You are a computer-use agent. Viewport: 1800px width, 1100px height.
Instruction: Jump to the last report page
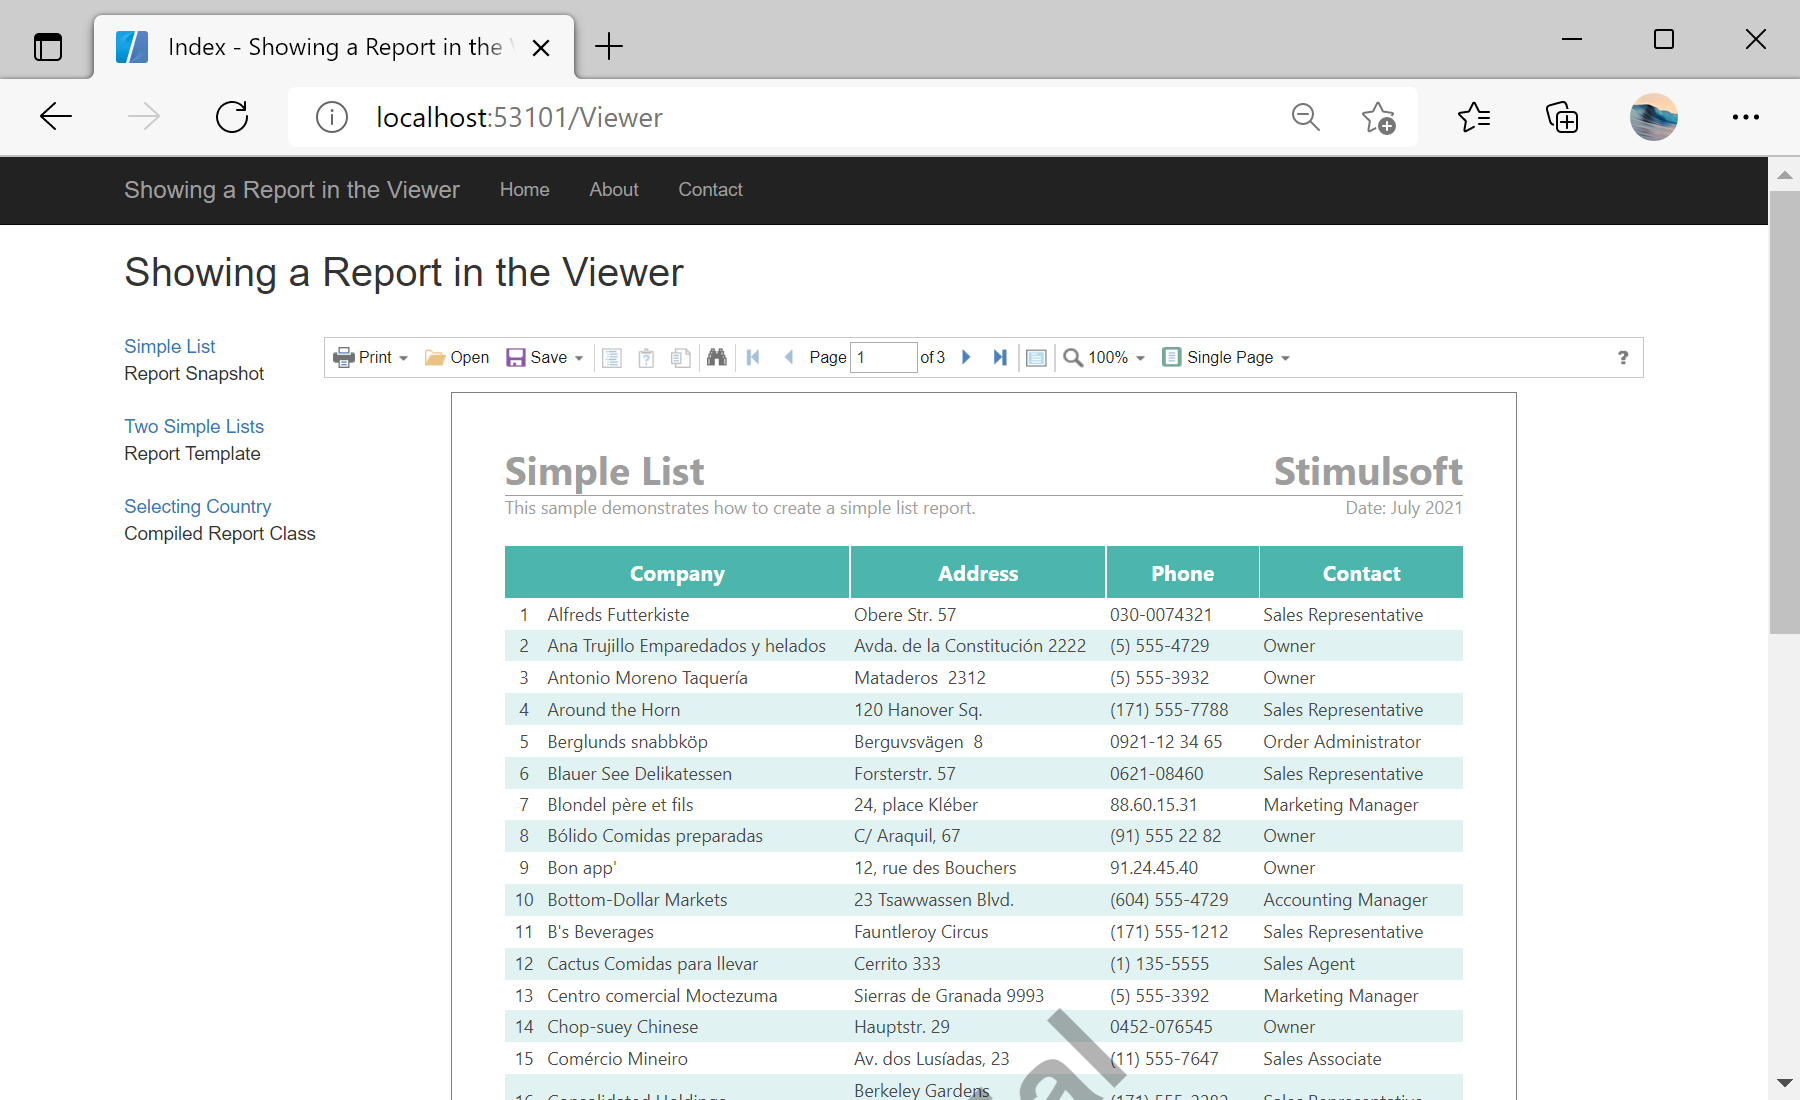1000,357
